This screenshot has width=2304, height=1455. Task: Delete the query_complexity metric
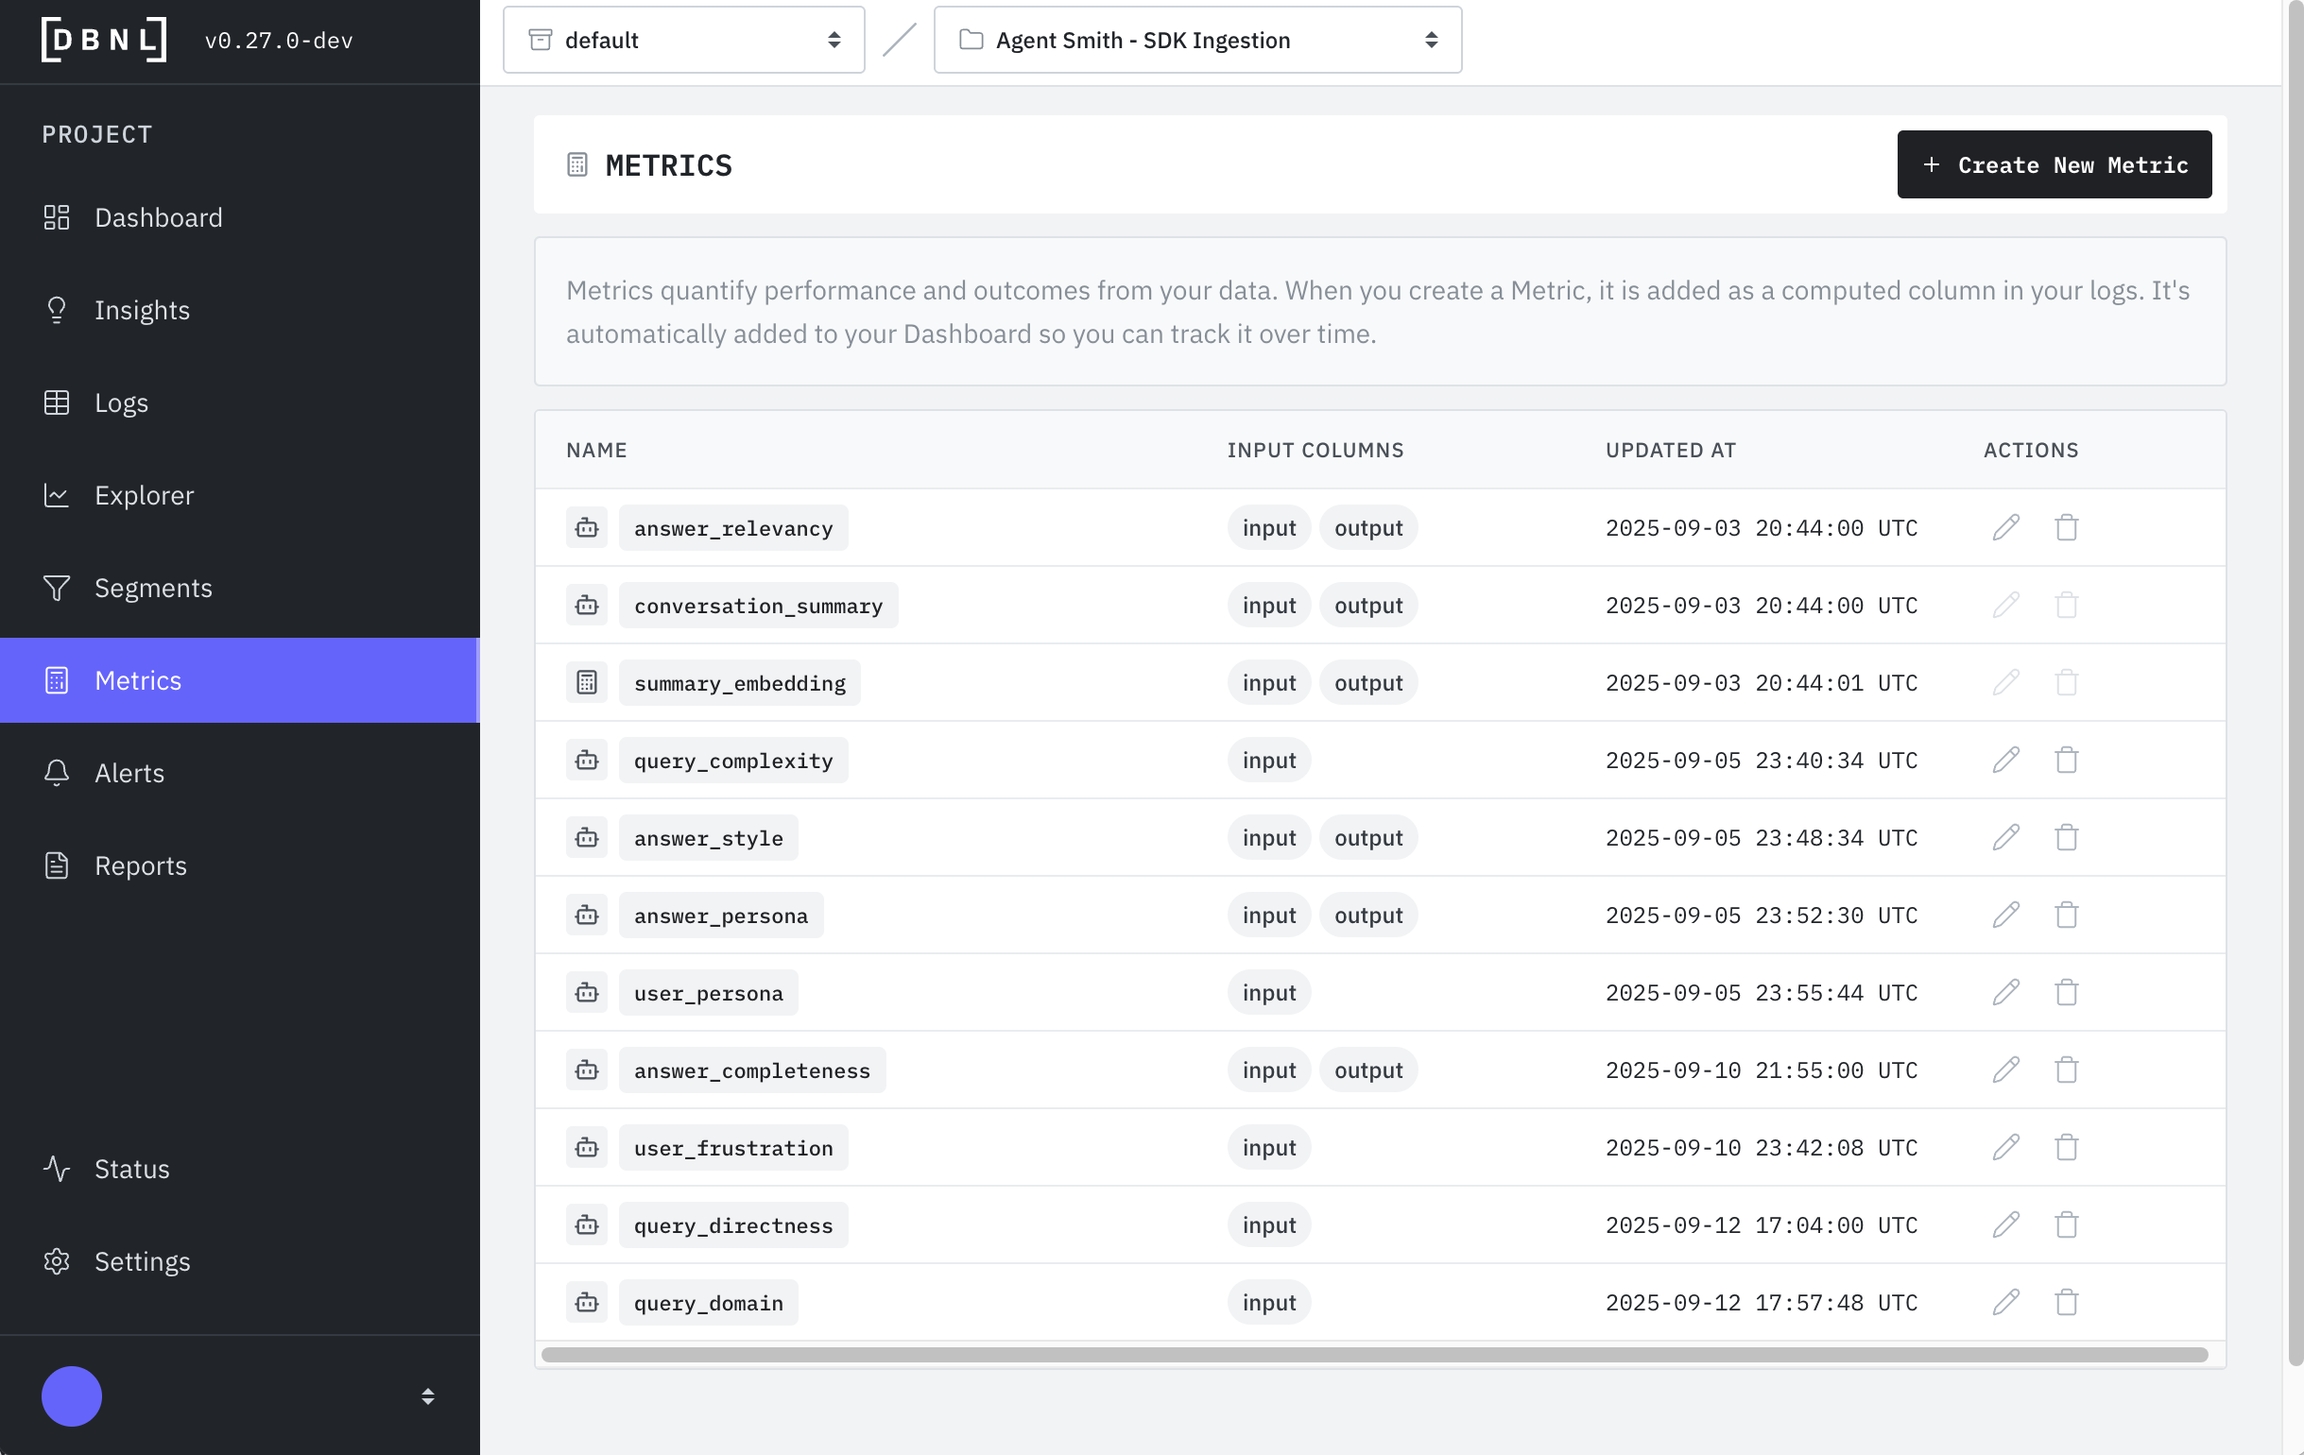point(2066,760)
